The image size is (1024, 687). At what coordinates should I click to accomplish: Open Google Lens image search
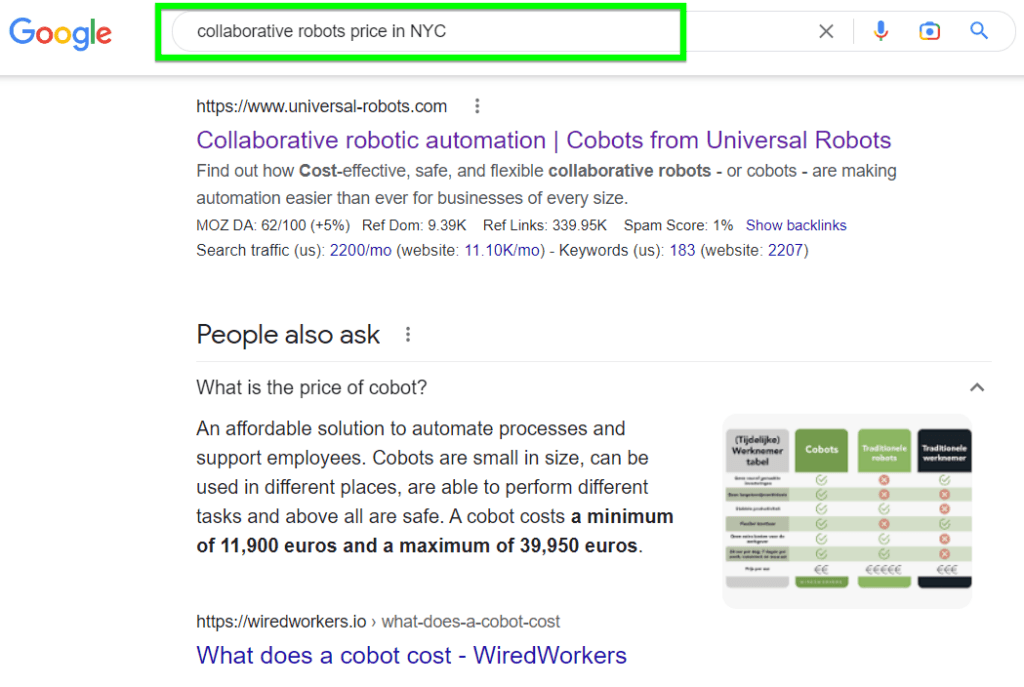[x=930, y=31]
